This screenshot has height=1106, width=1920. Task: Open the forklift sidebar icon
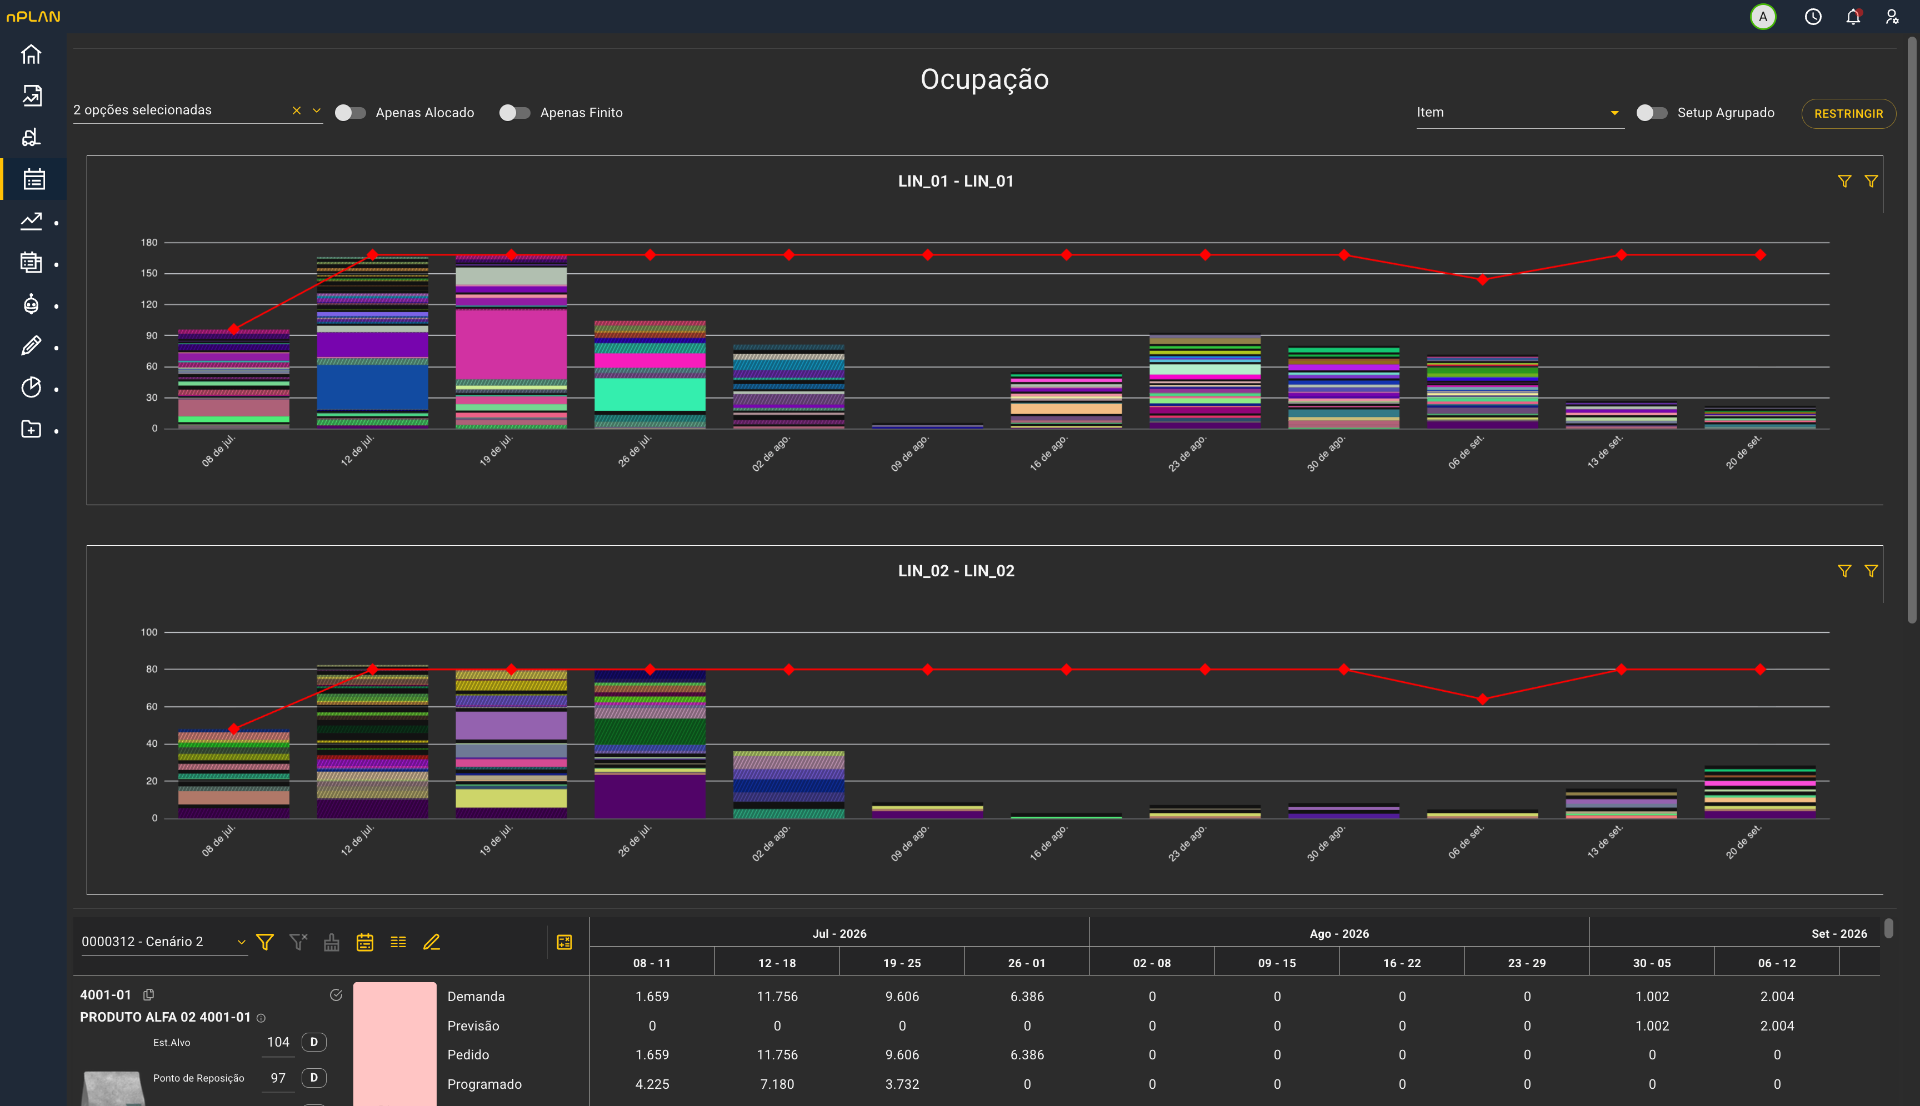click(x=31, y=137)
